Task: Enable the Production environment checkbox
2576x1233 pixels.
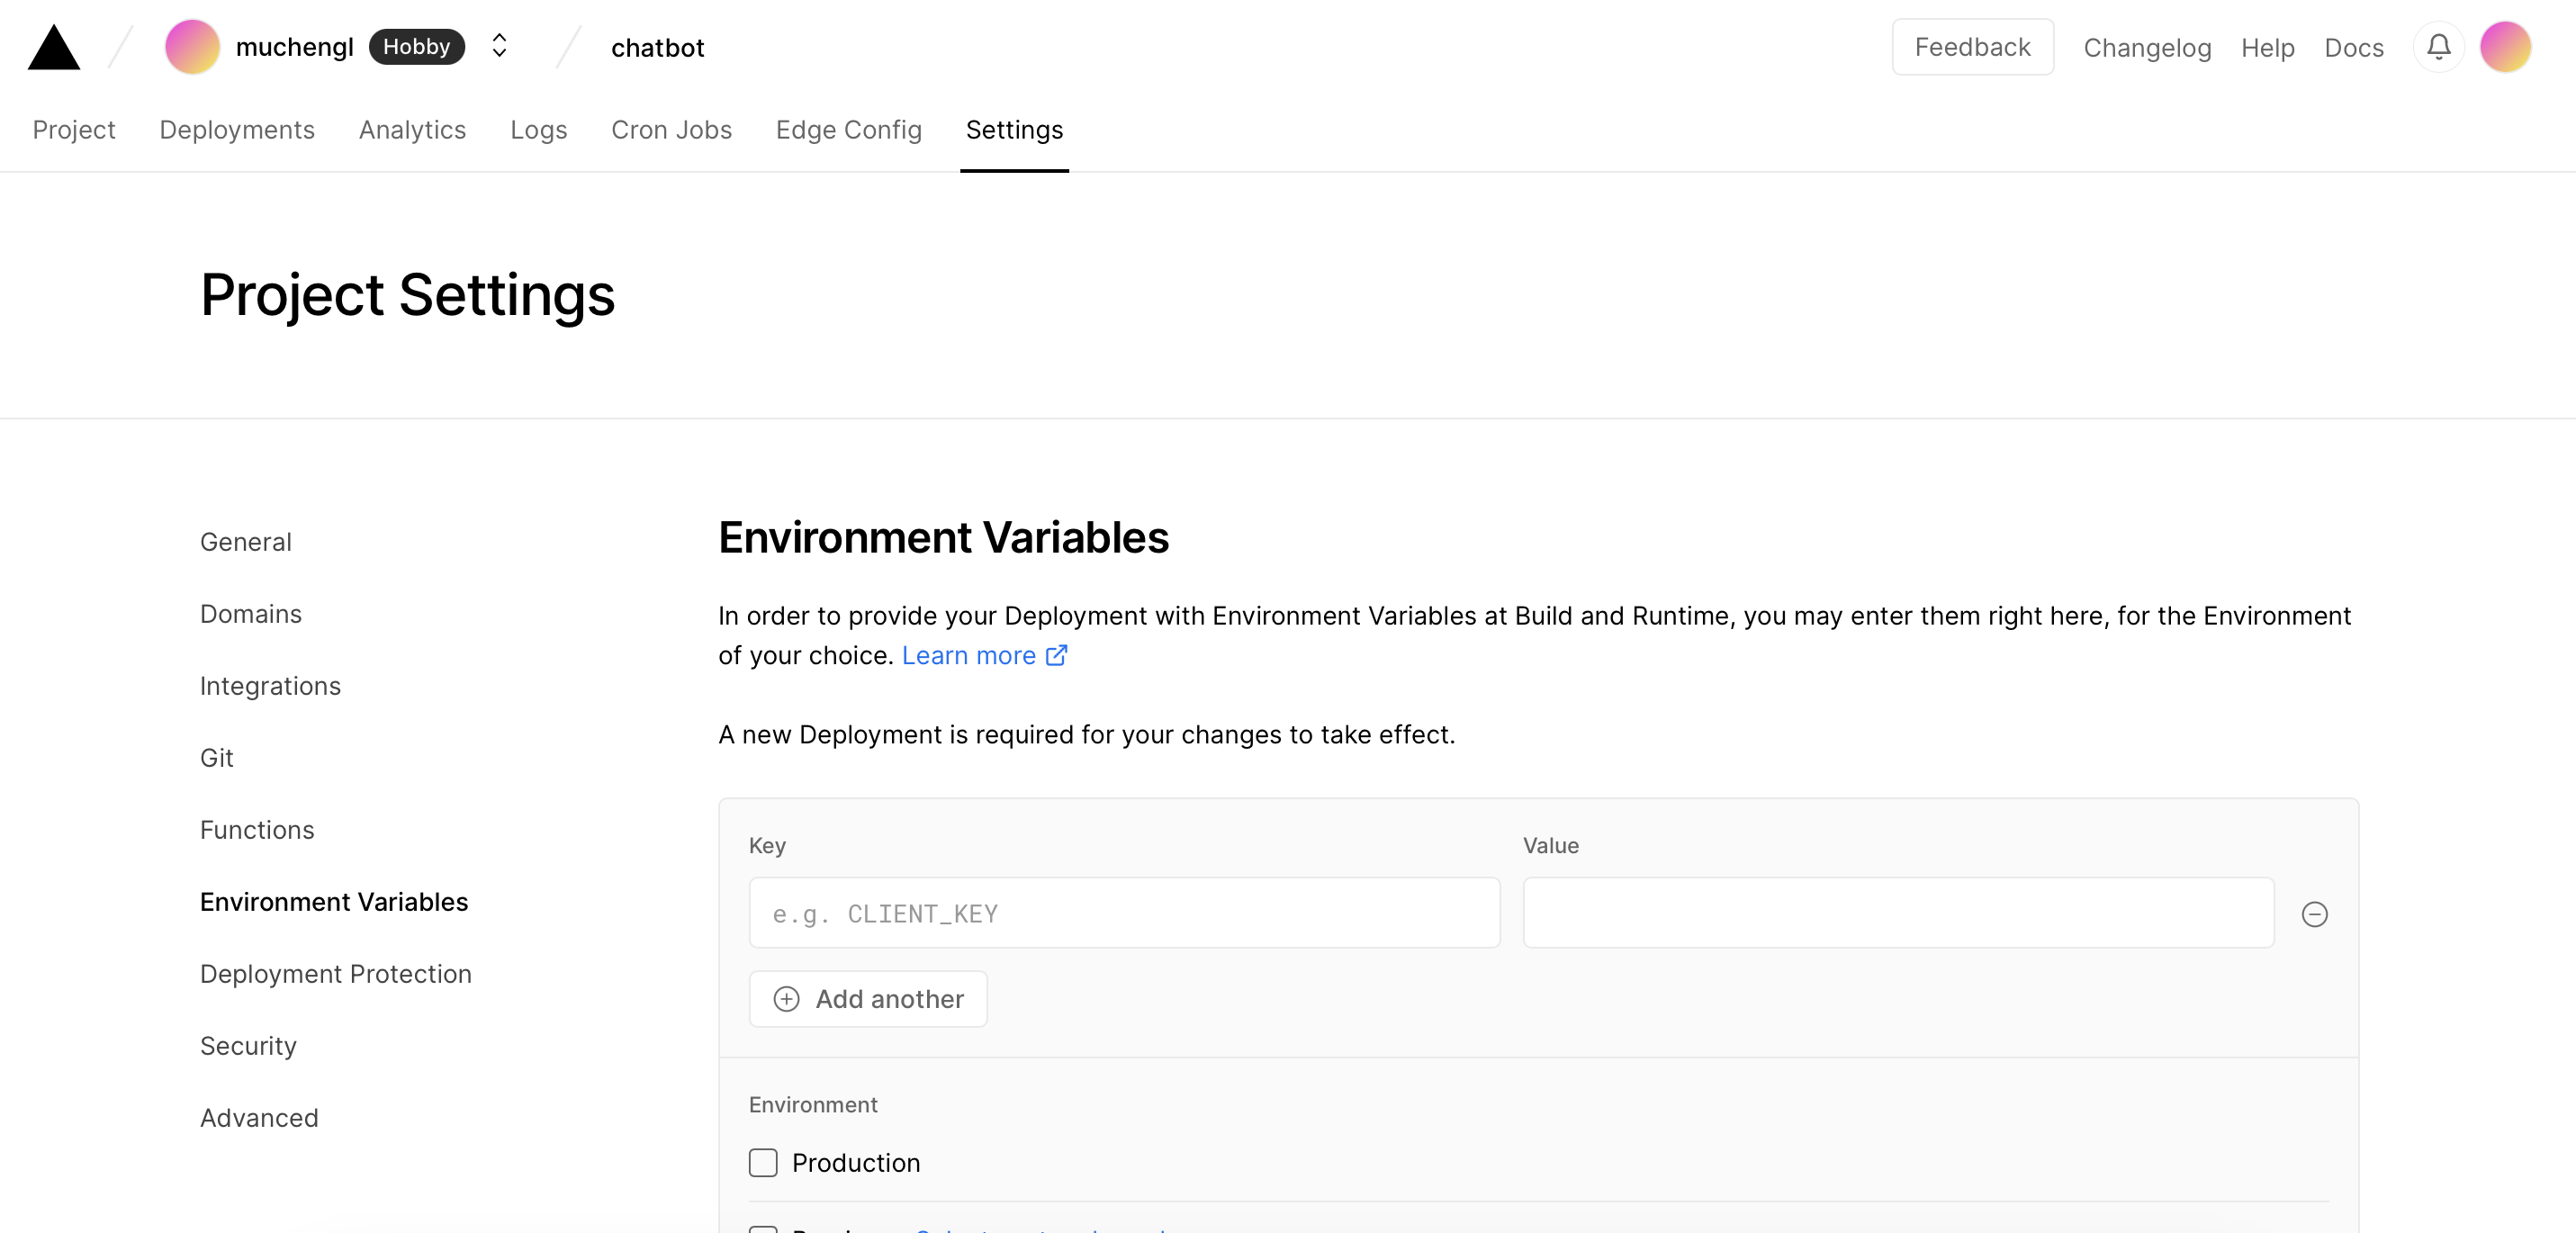Action: click(763, 1162)
